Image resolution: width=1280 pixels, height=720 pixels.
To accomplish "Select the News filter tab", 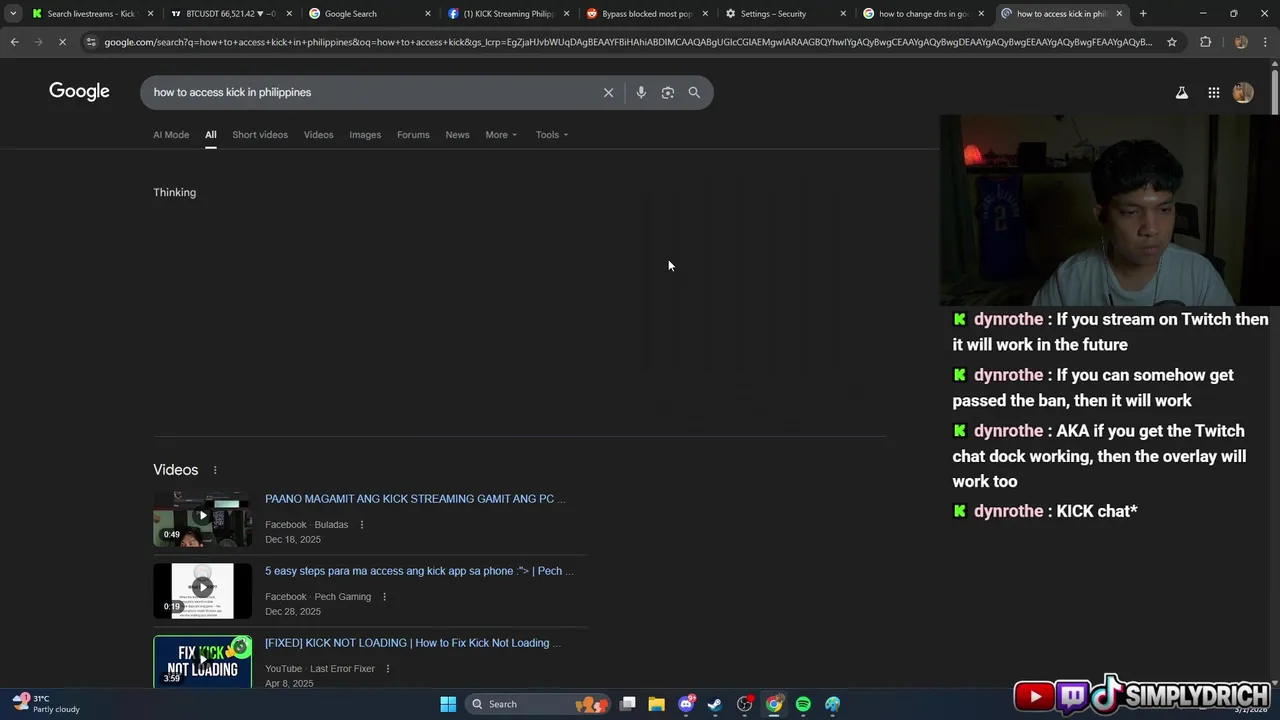I will pos(457,135).
